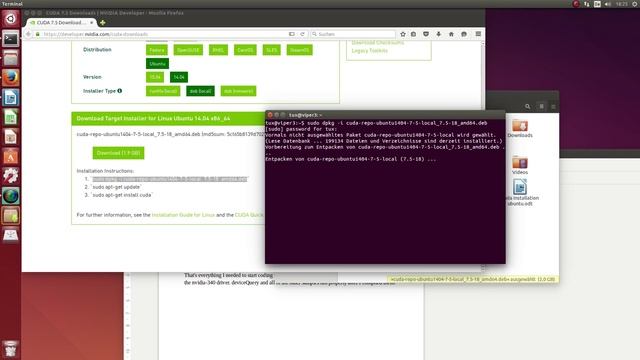
Task: Click the 'sudo apt-get install cuda' instruction text
Action: pyautogui.click(x=122, y=195)
